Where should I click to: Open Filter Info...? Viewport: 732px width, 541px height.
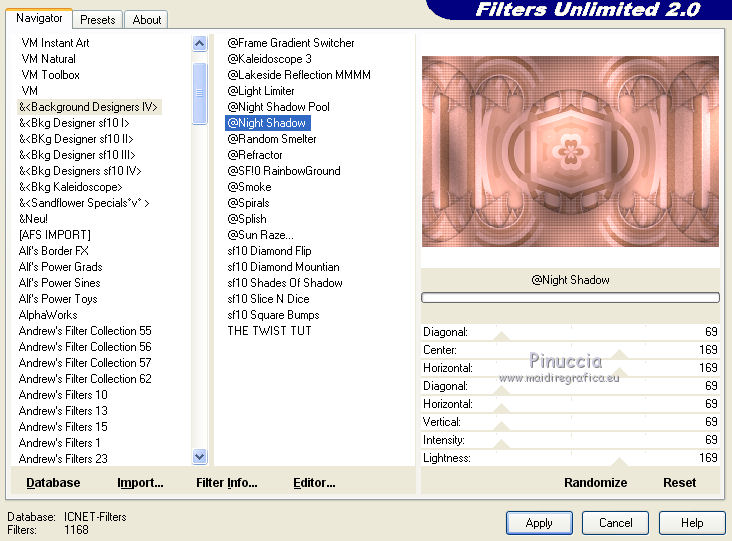point(226,483)
